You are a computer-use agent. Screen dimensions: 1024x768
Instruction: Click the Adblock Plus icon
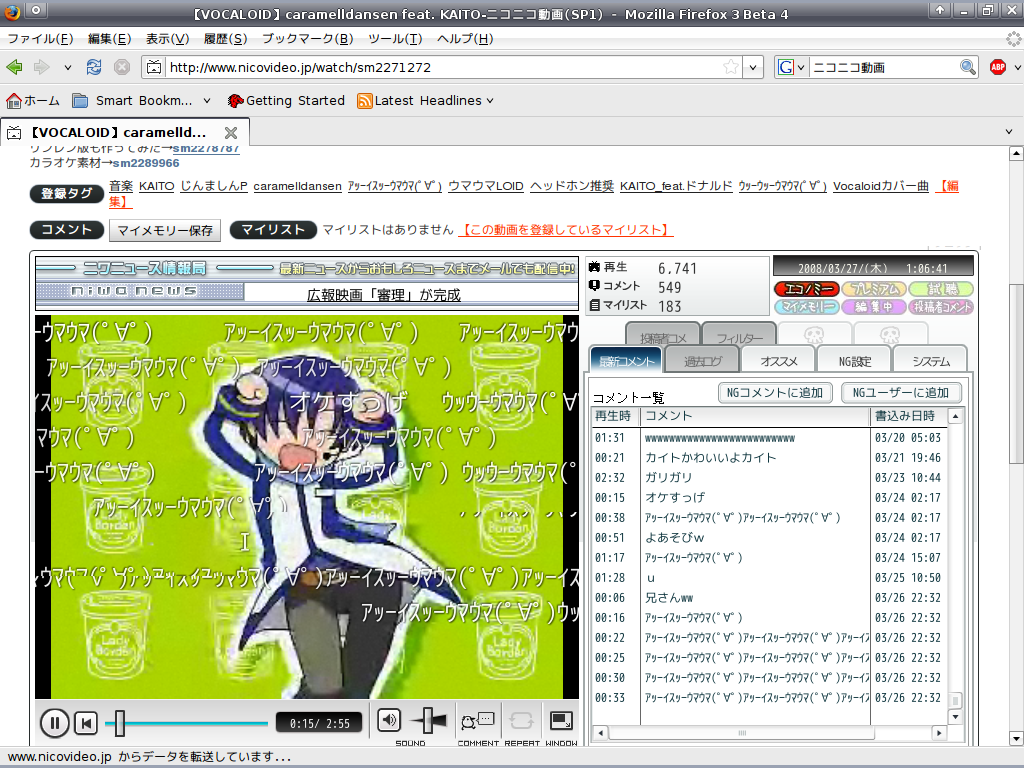(x=997, y=67)
